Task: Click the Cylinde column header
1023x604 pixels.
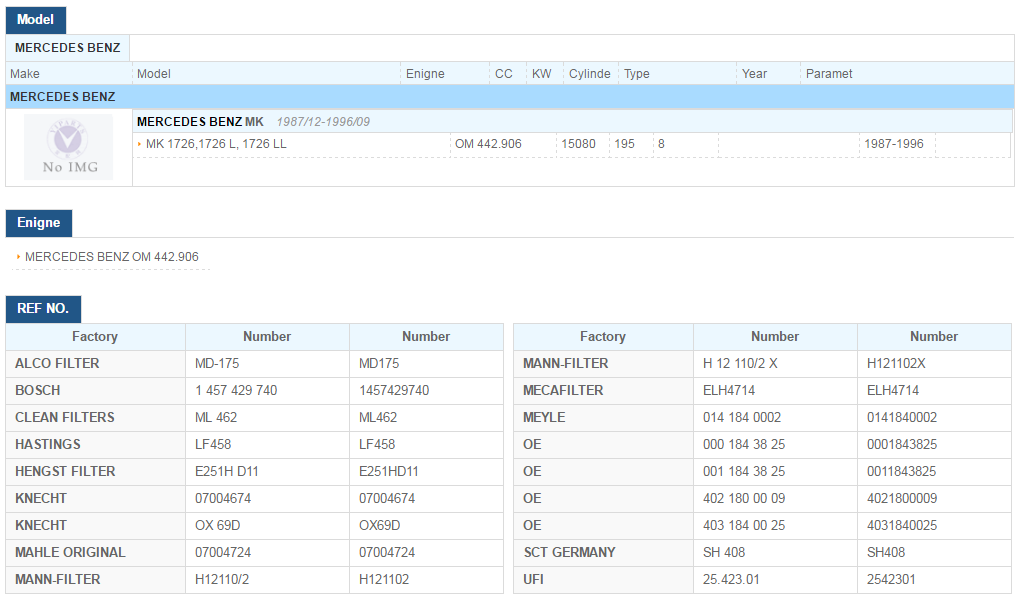Action: 590,74
